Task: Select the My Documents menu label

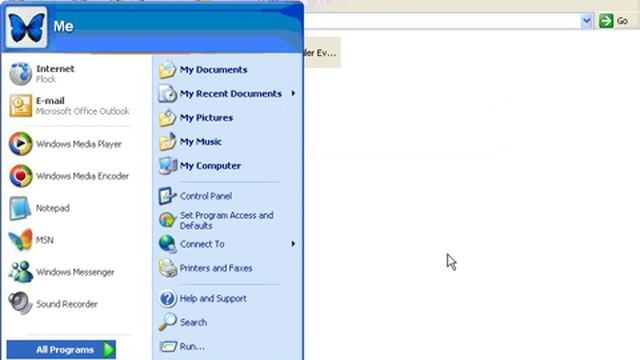Action: coord(213,70)
